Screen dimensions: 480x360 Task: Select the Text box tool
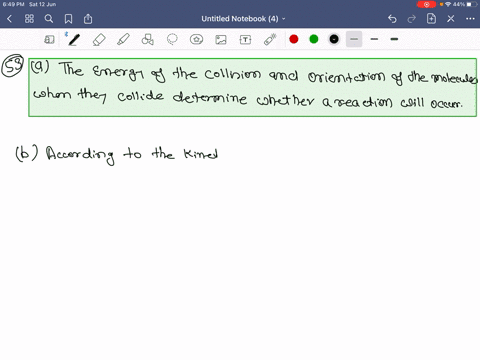pyautogui.click(x=245, y=40)
